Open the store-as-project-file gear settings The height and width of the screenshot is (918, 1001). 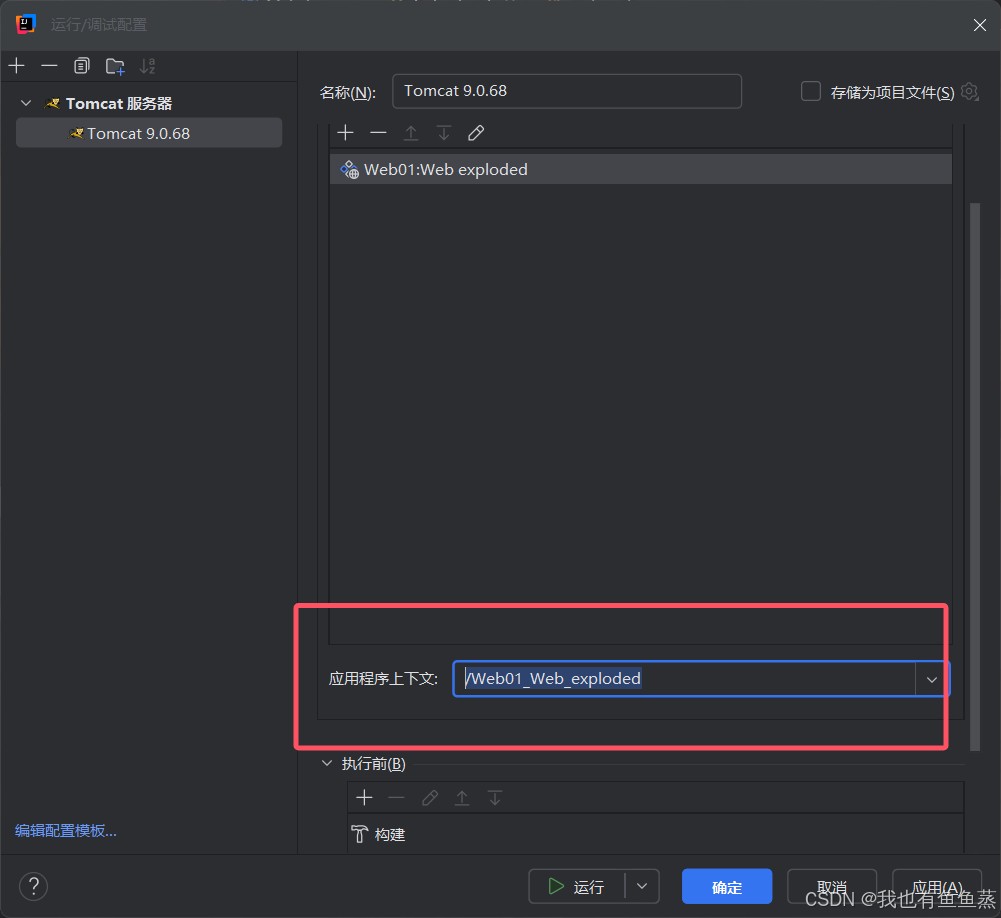[x=969, y=92]
